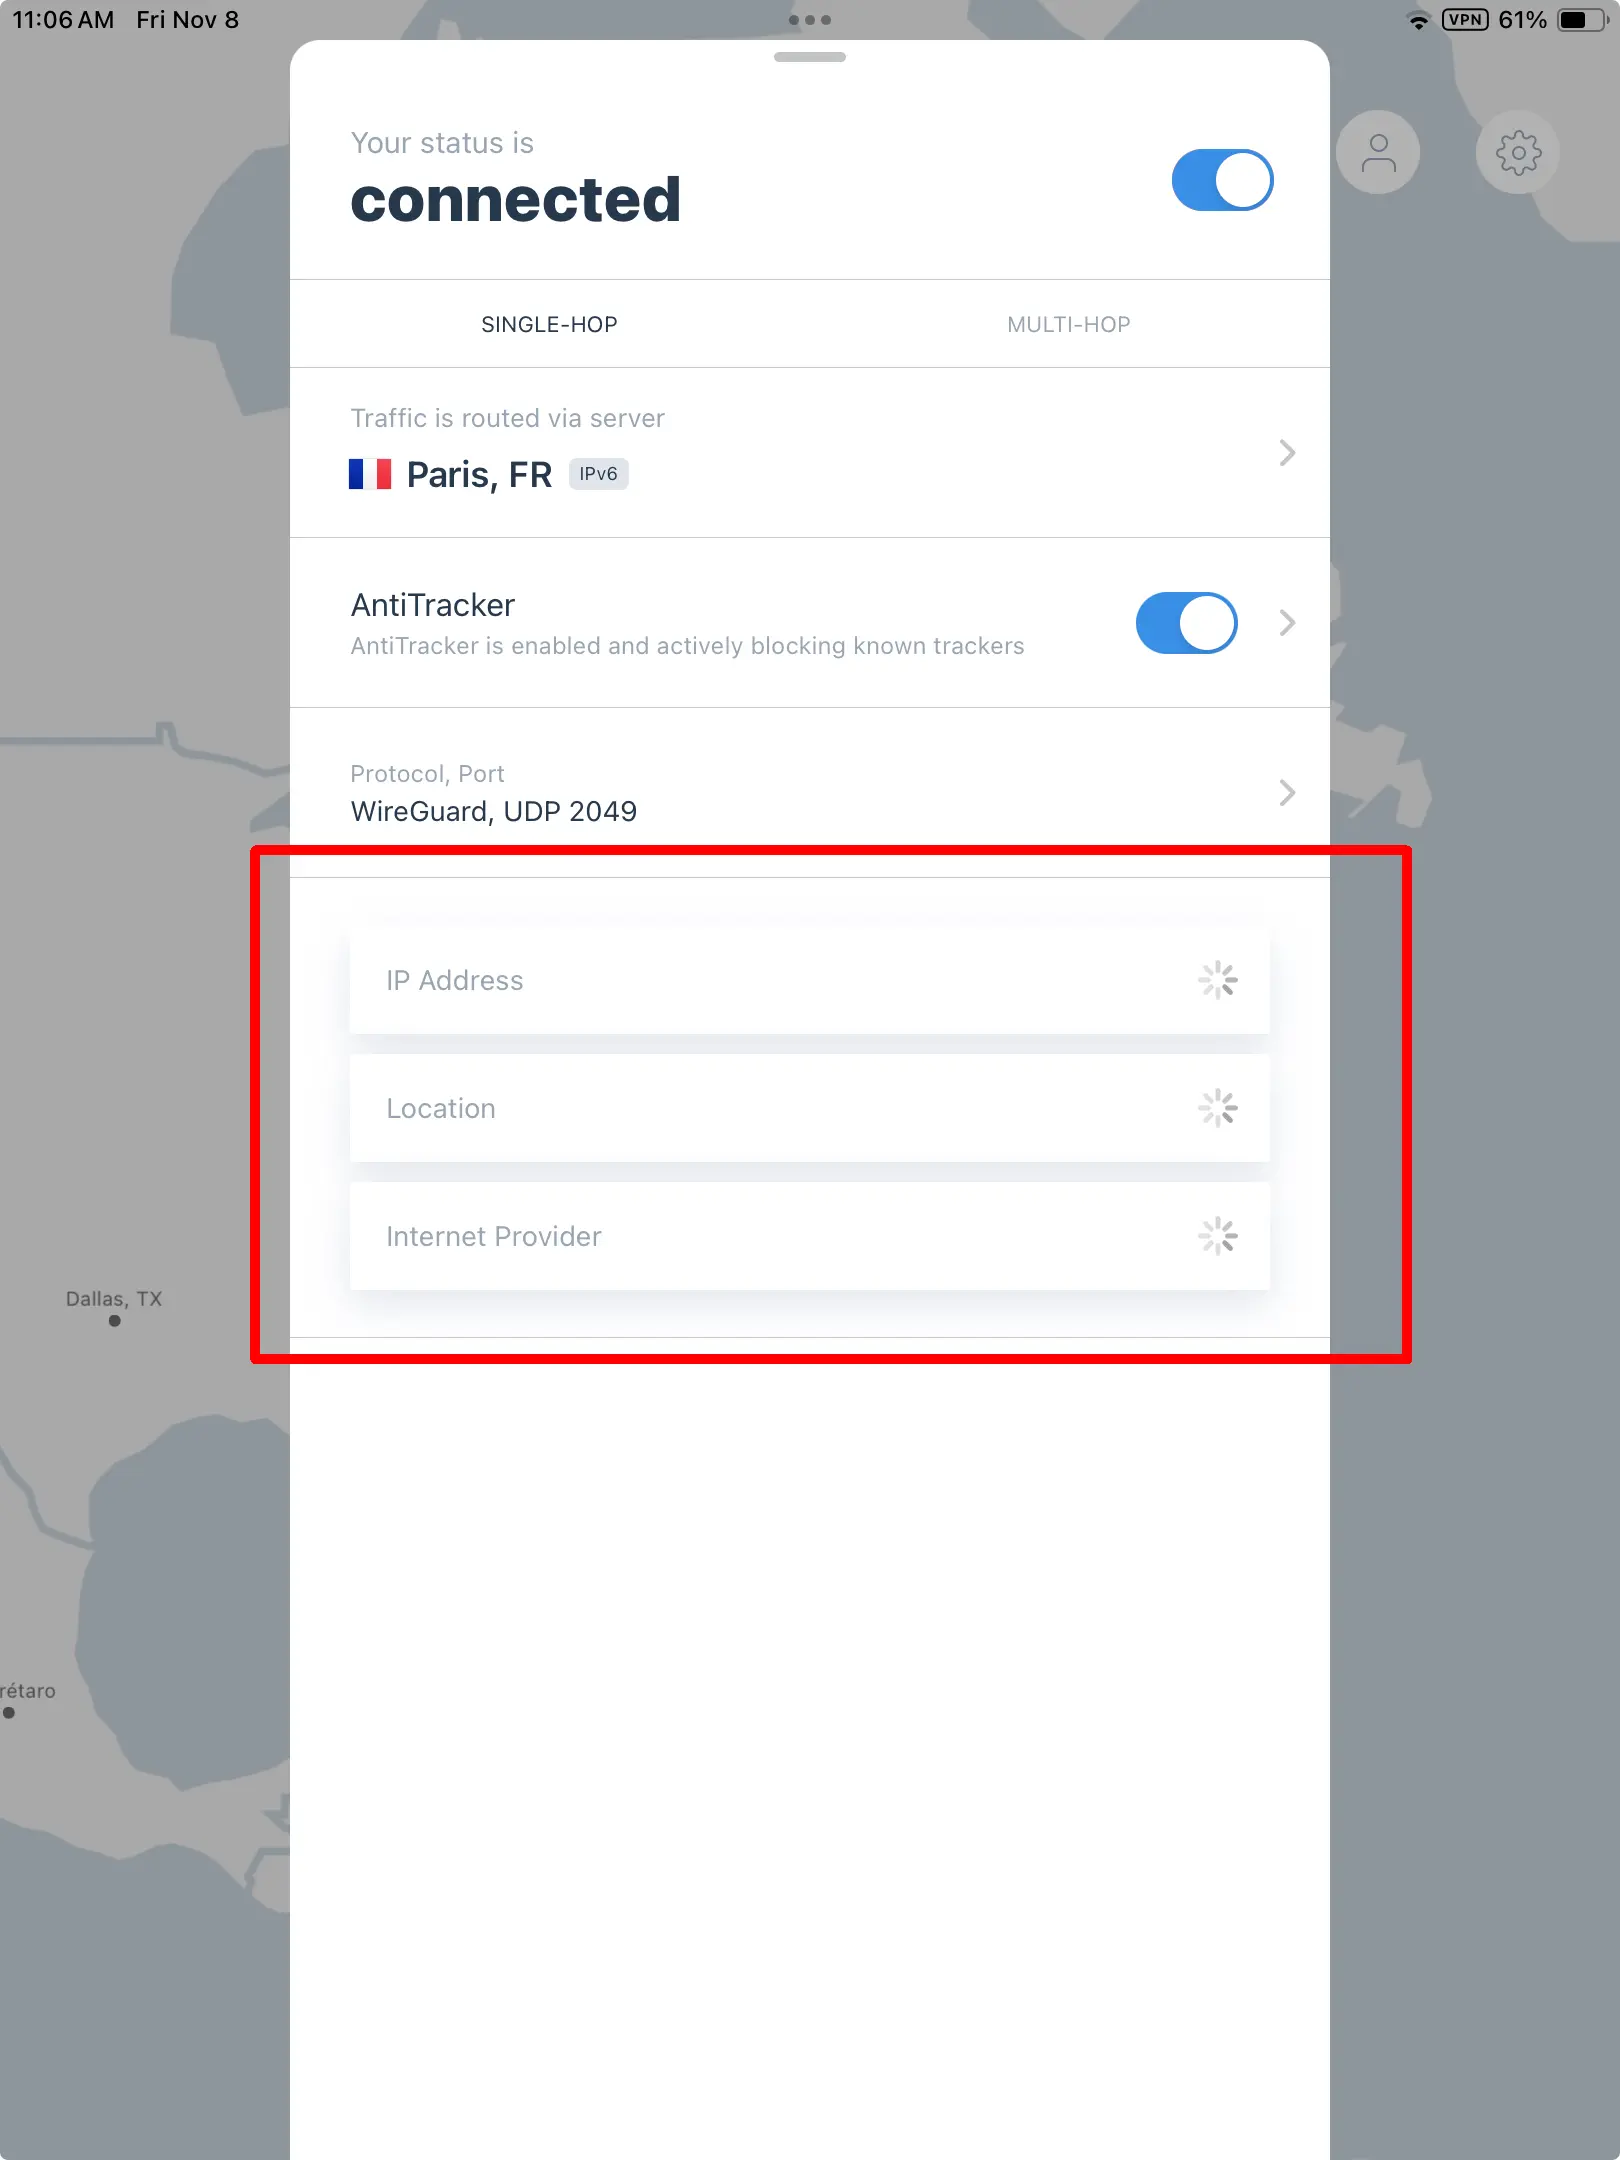Disable the AntiTracker switch
Screen dimensions: 1620x2160
point(1186,623)
